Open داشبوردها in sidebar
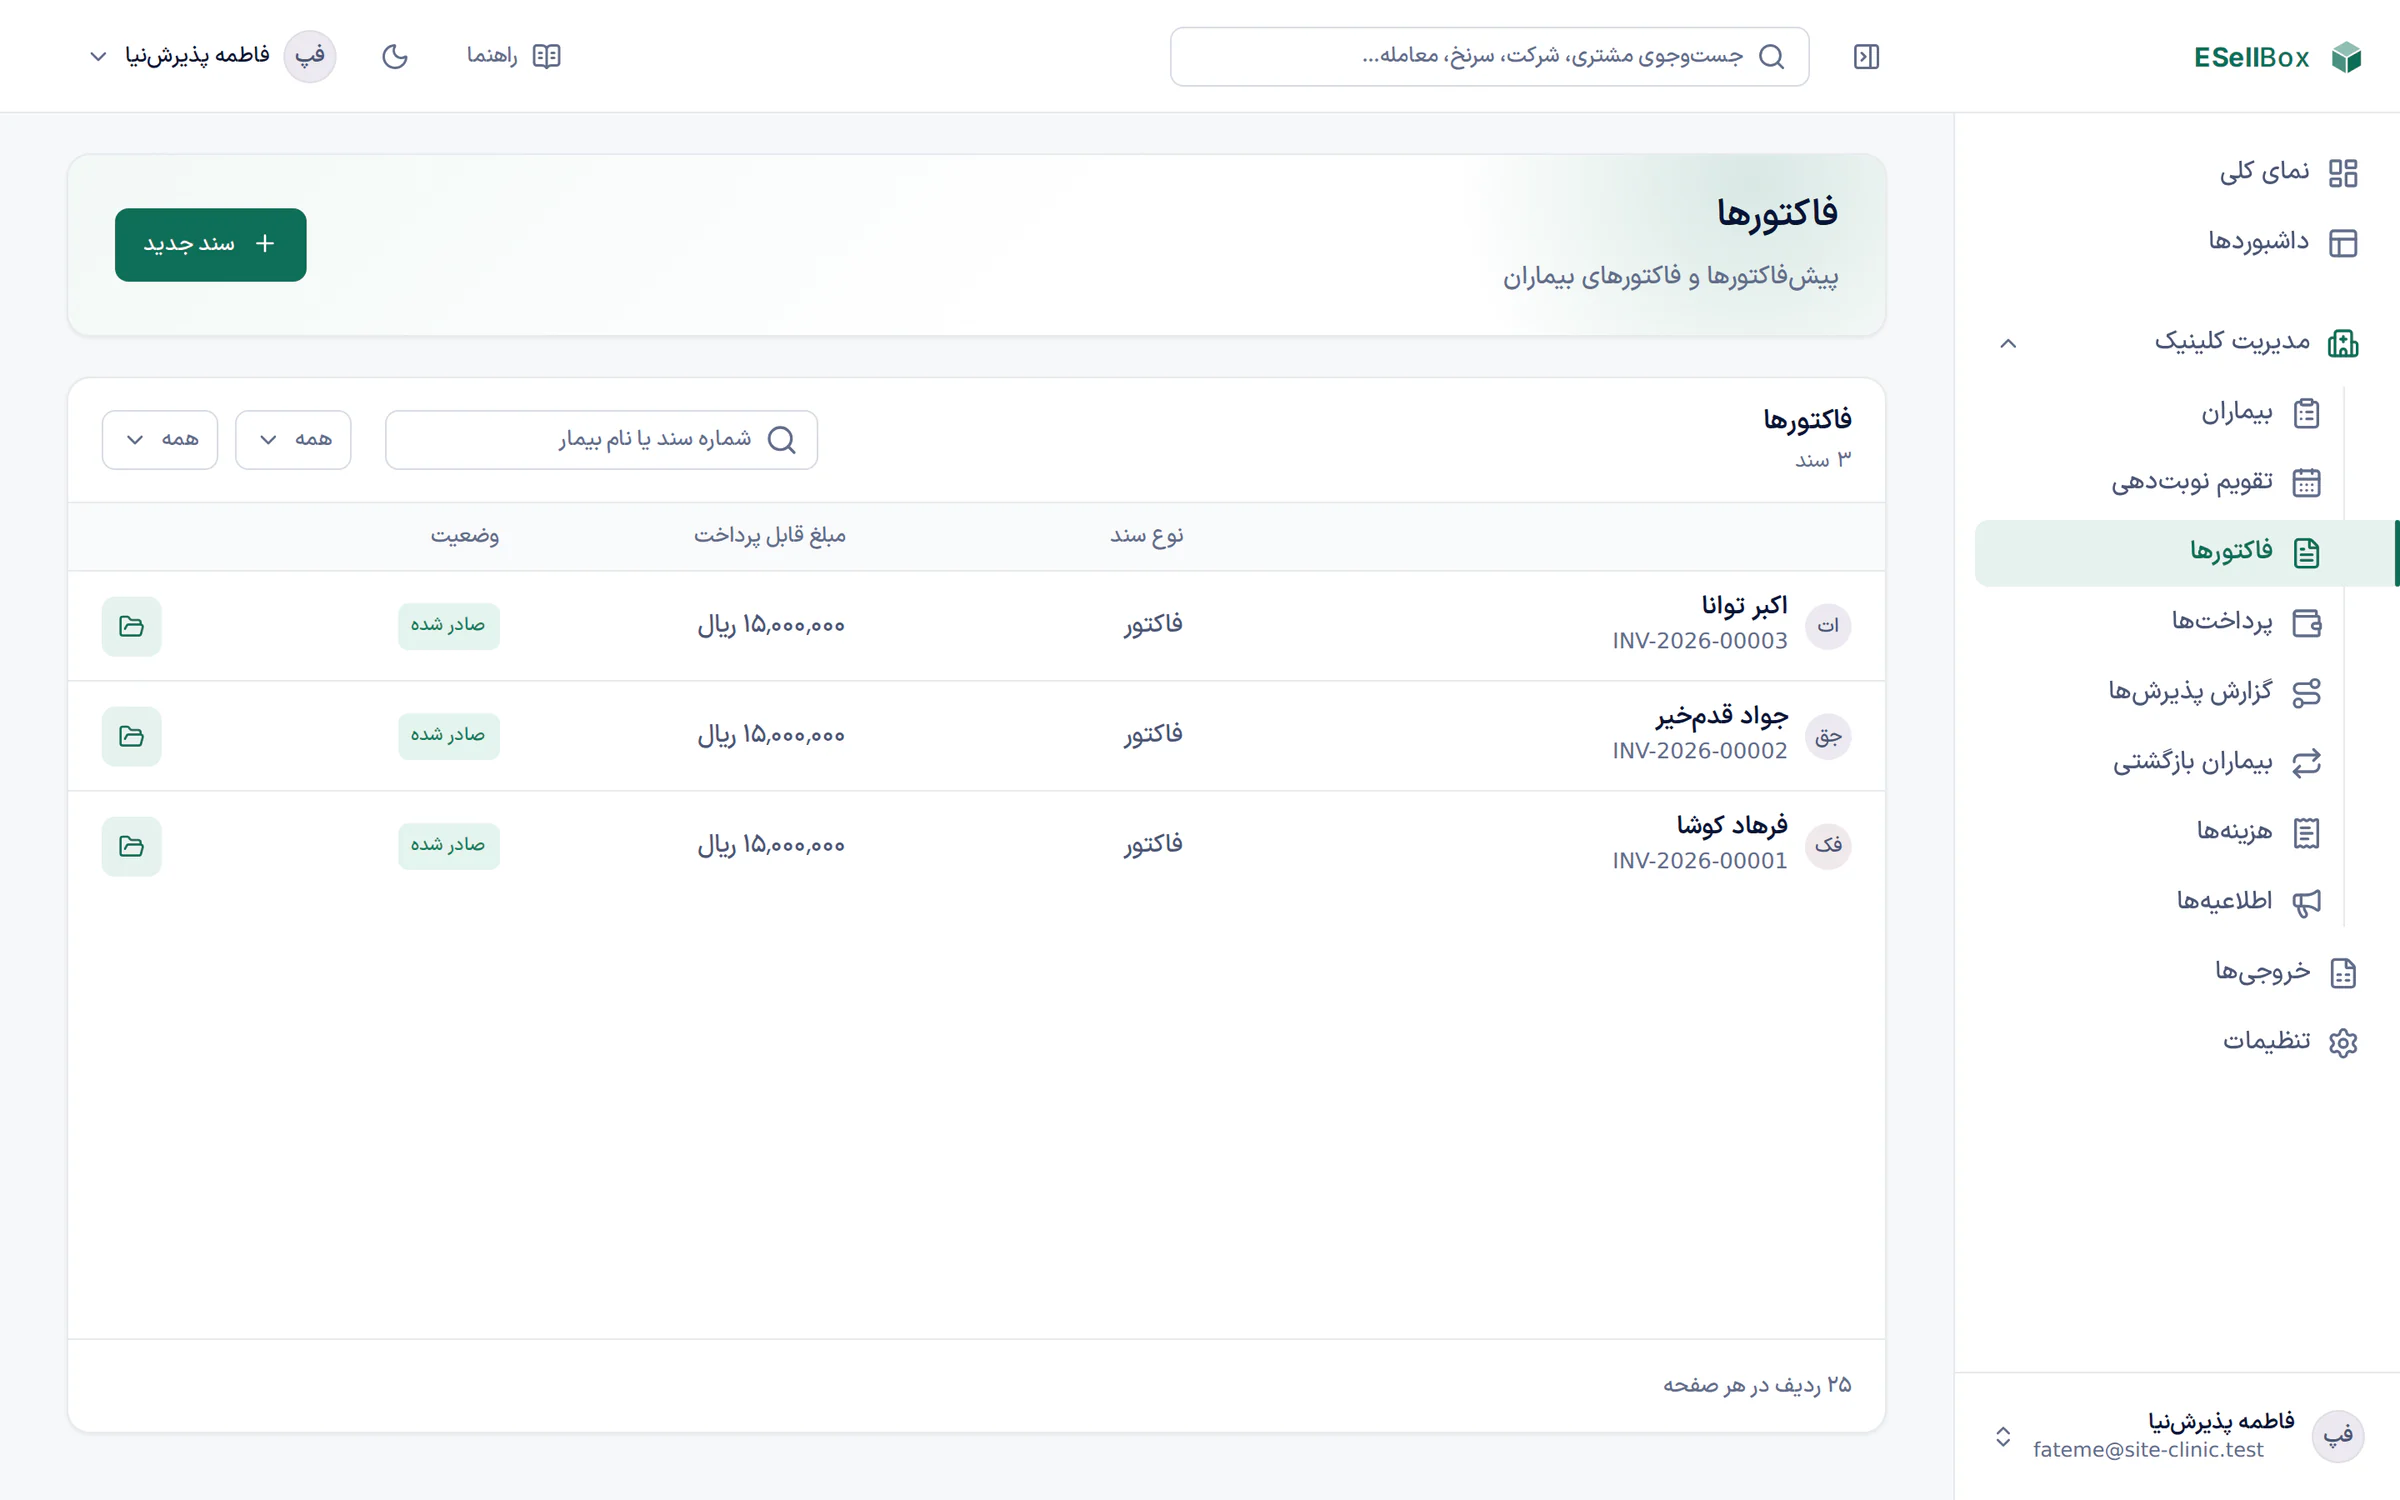Image resolution: width=2400 pixels, height=1500 pixels. (2283, 242)
